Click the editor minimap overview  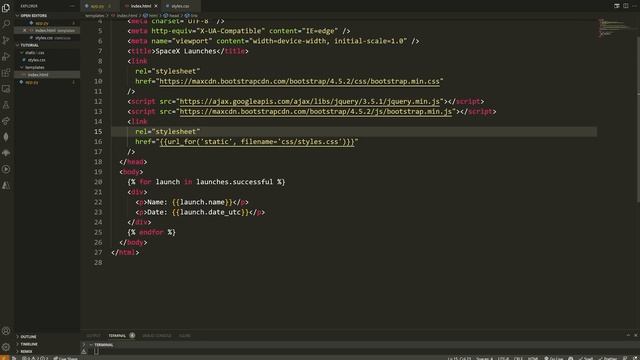(616, 29)
